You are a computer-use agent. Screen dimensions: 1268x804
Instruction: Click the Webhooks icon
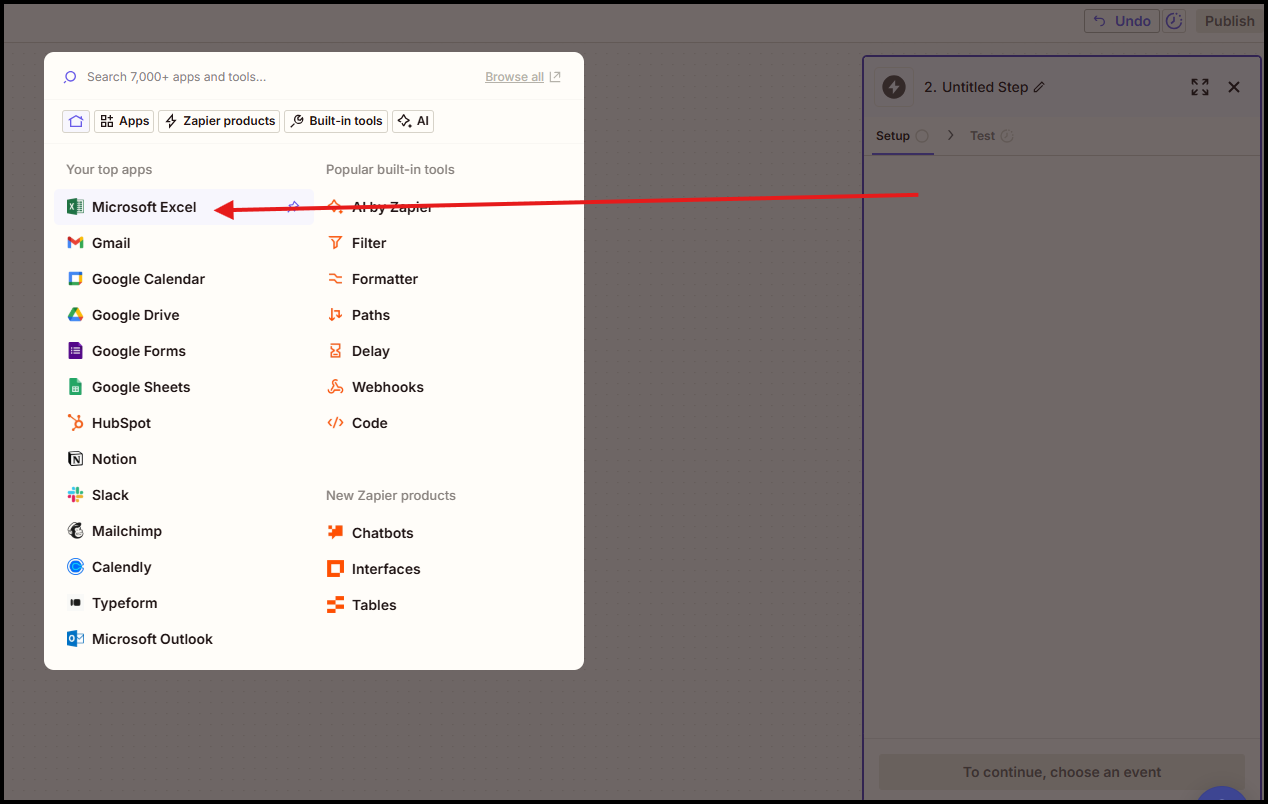click(335, 387)
